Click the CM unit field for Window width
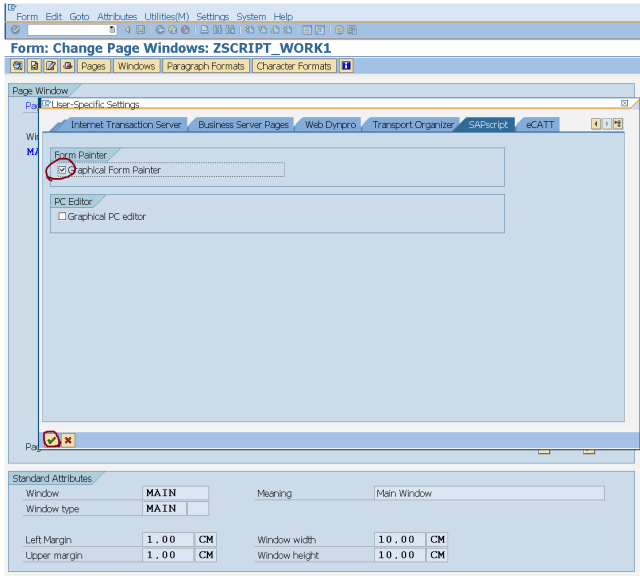This screenshot has width=640, height=576. 437,540
